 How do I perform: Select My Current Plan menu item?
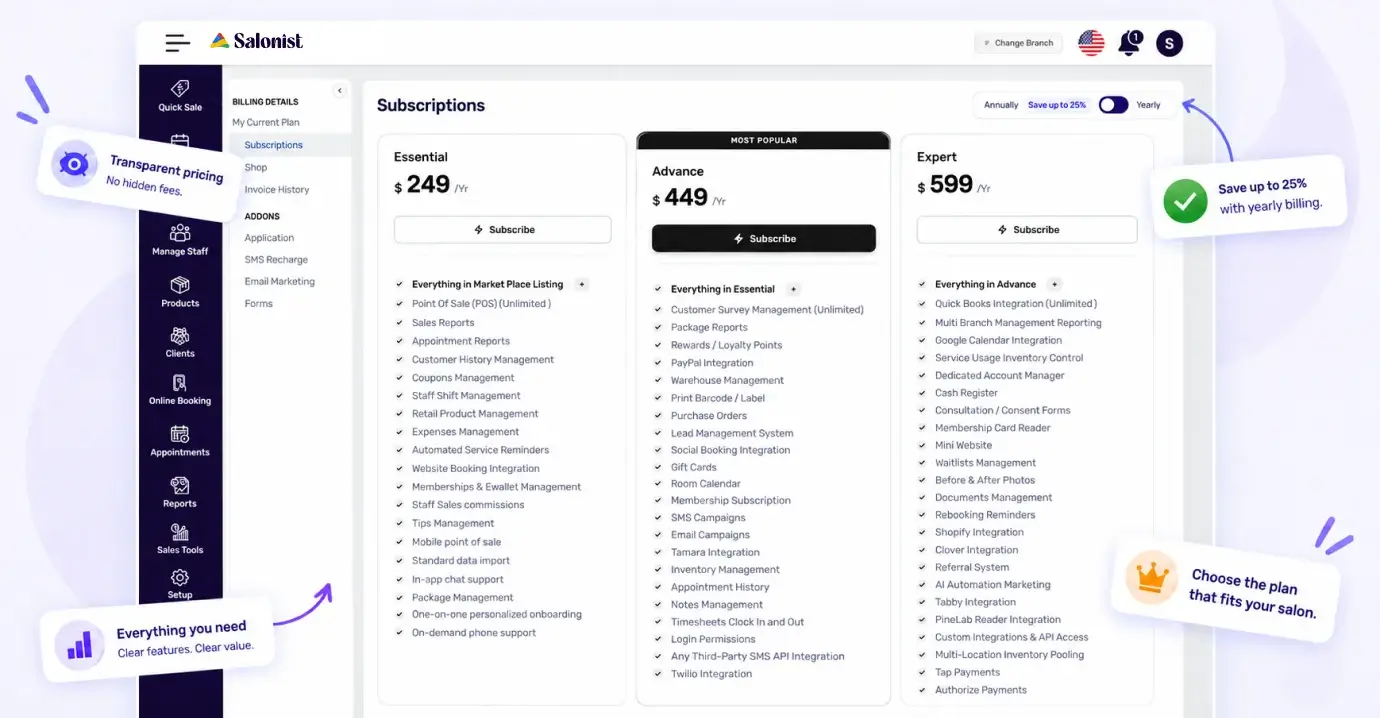[x=266, y=122]
